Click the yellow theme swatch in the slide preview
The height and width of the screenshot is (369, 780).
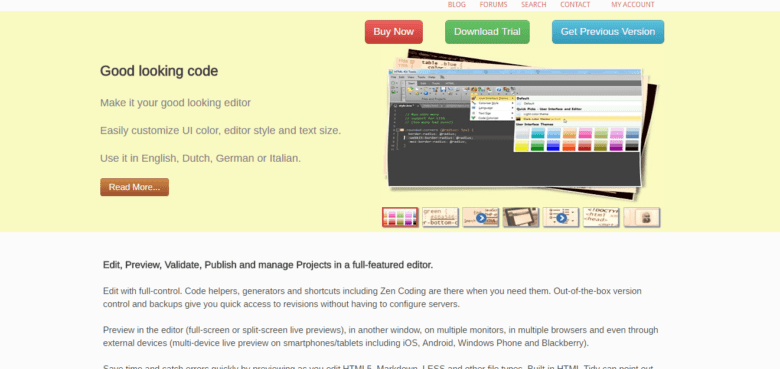522,145
